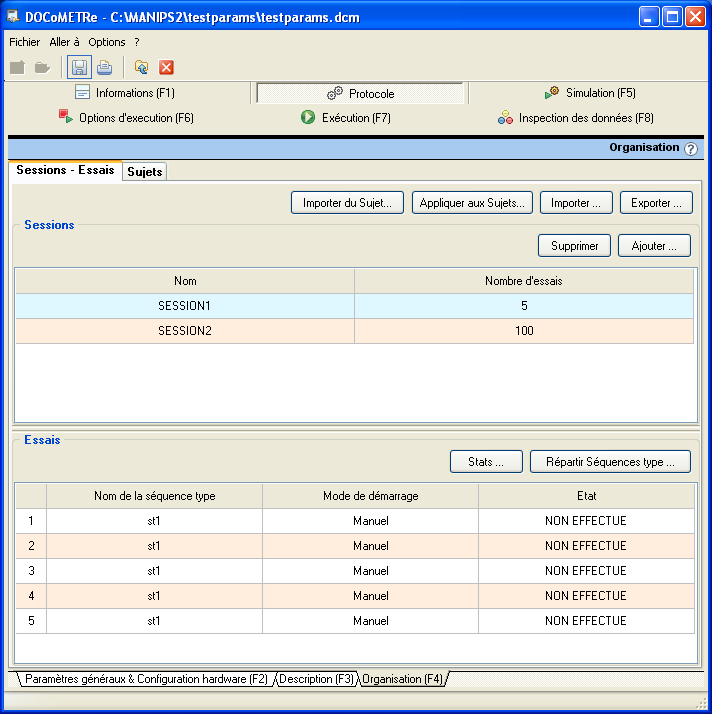Switch to Exécution (F7)
Screen dimensions: 712x714
pos(346,117)
